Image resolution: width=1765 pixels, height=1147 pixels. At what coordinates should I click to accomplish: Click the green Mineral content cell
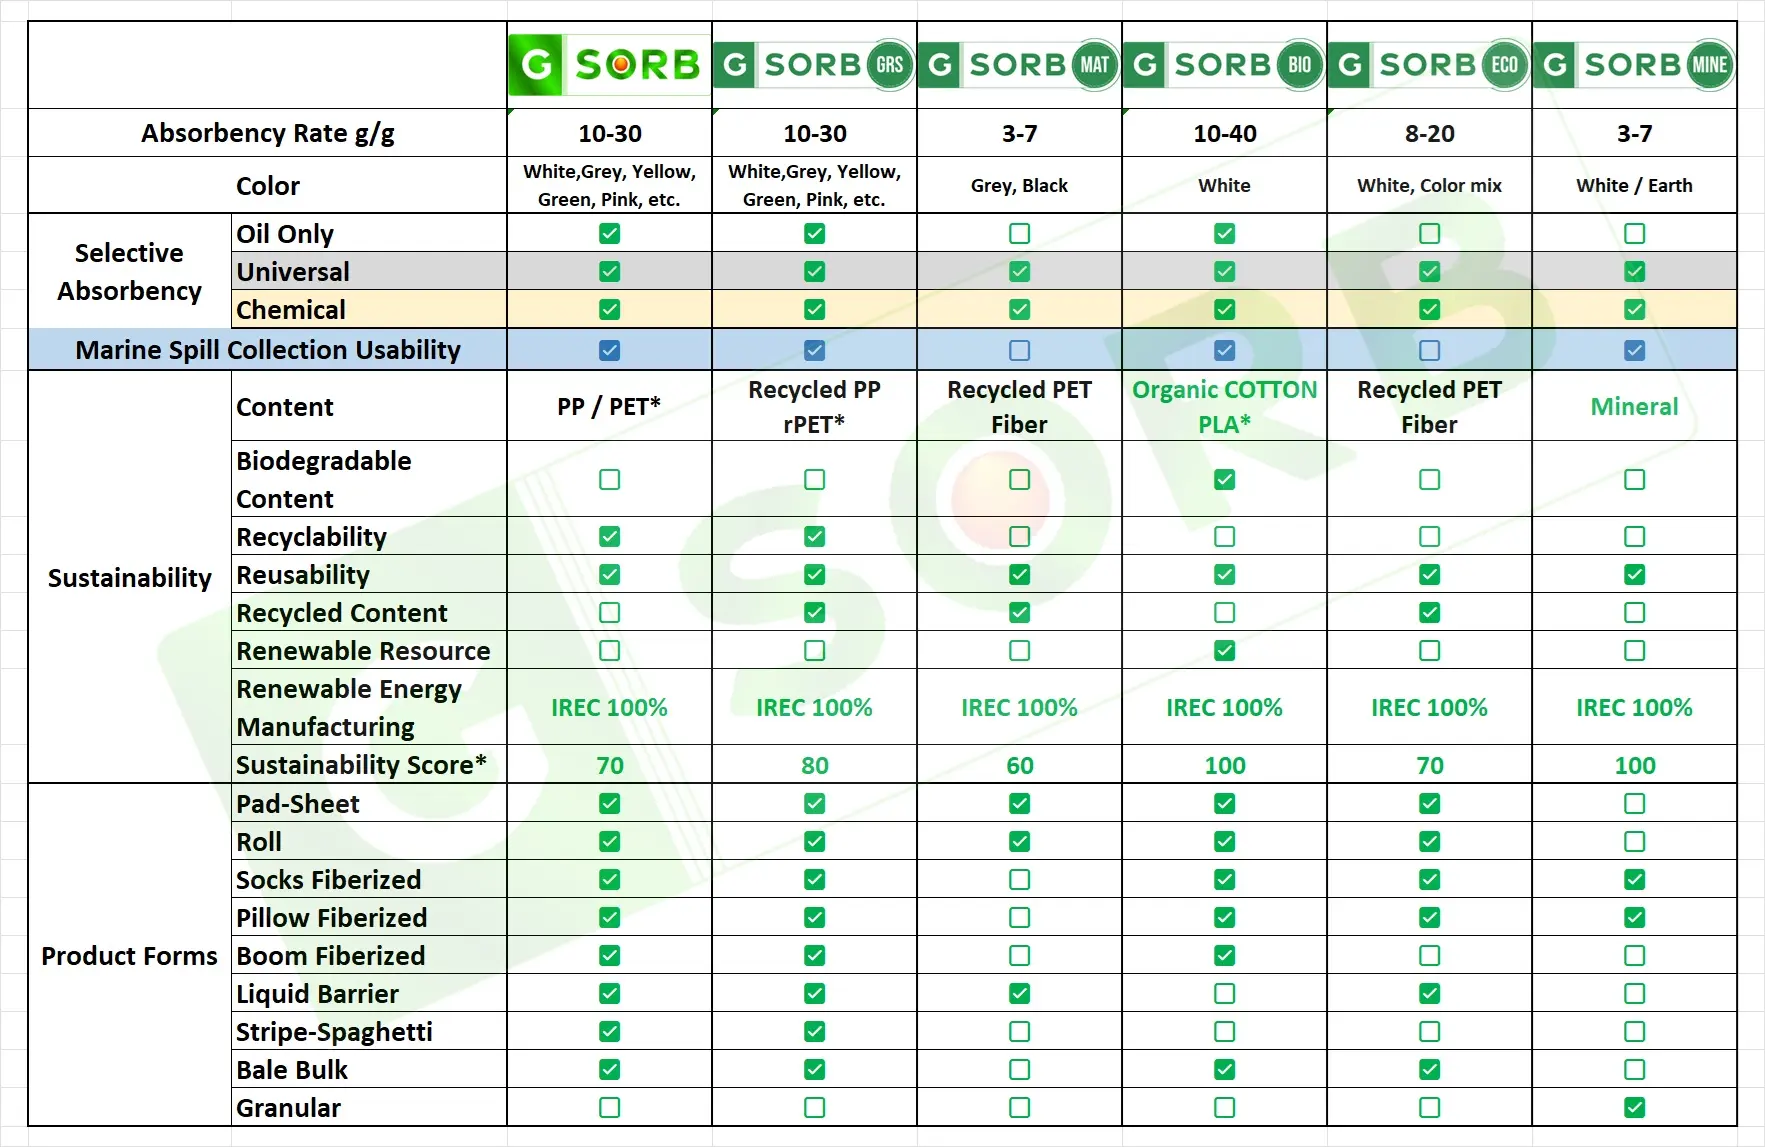pyautogui.click(x=1634, y=407)
